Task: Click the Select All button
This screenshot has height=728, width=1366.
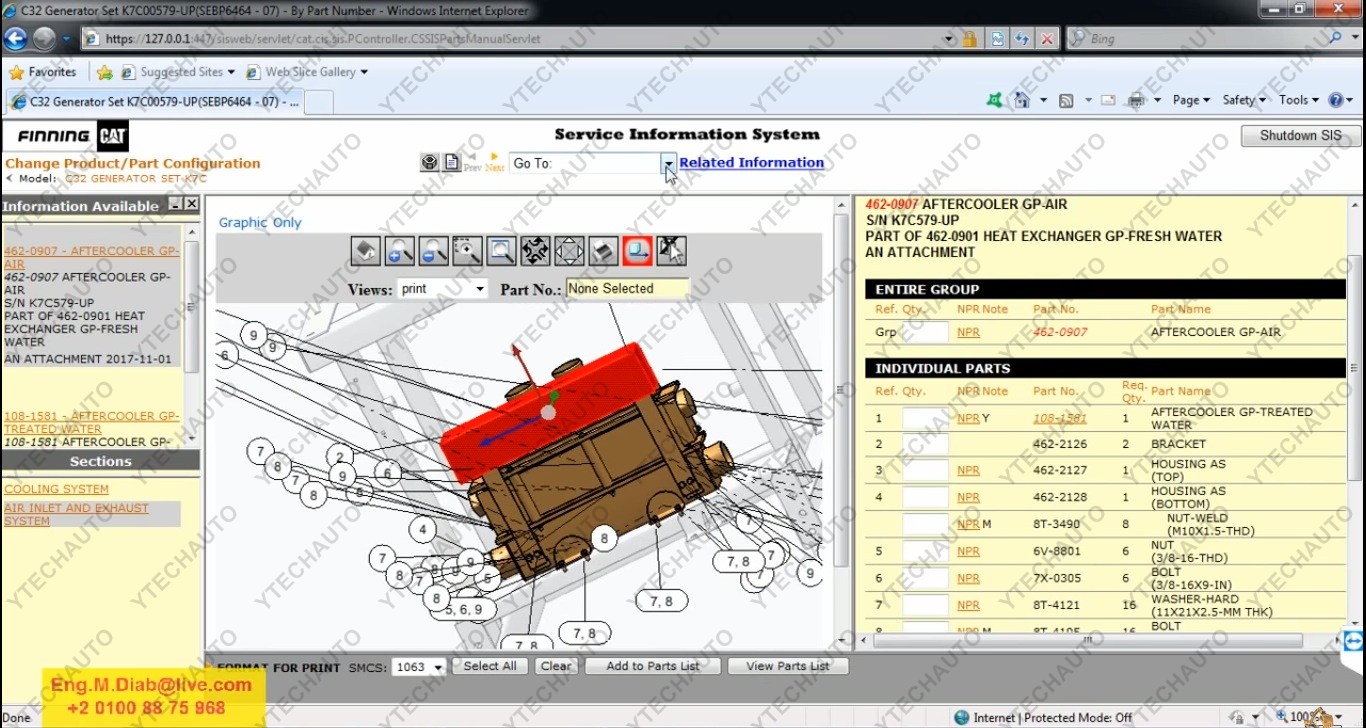Action: [490, 666]
